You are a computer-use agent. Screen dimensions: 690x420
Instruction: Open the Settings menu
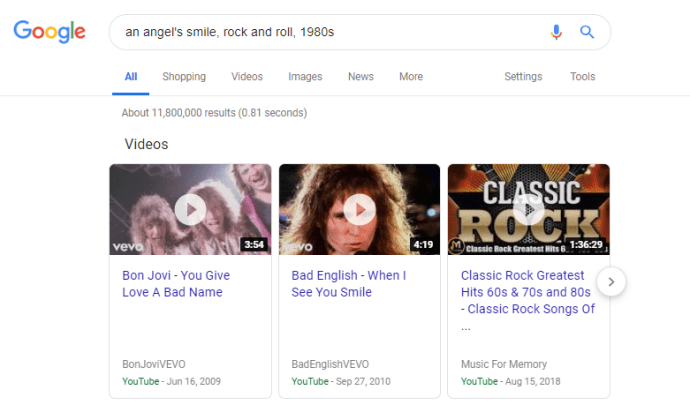[523, 77]
